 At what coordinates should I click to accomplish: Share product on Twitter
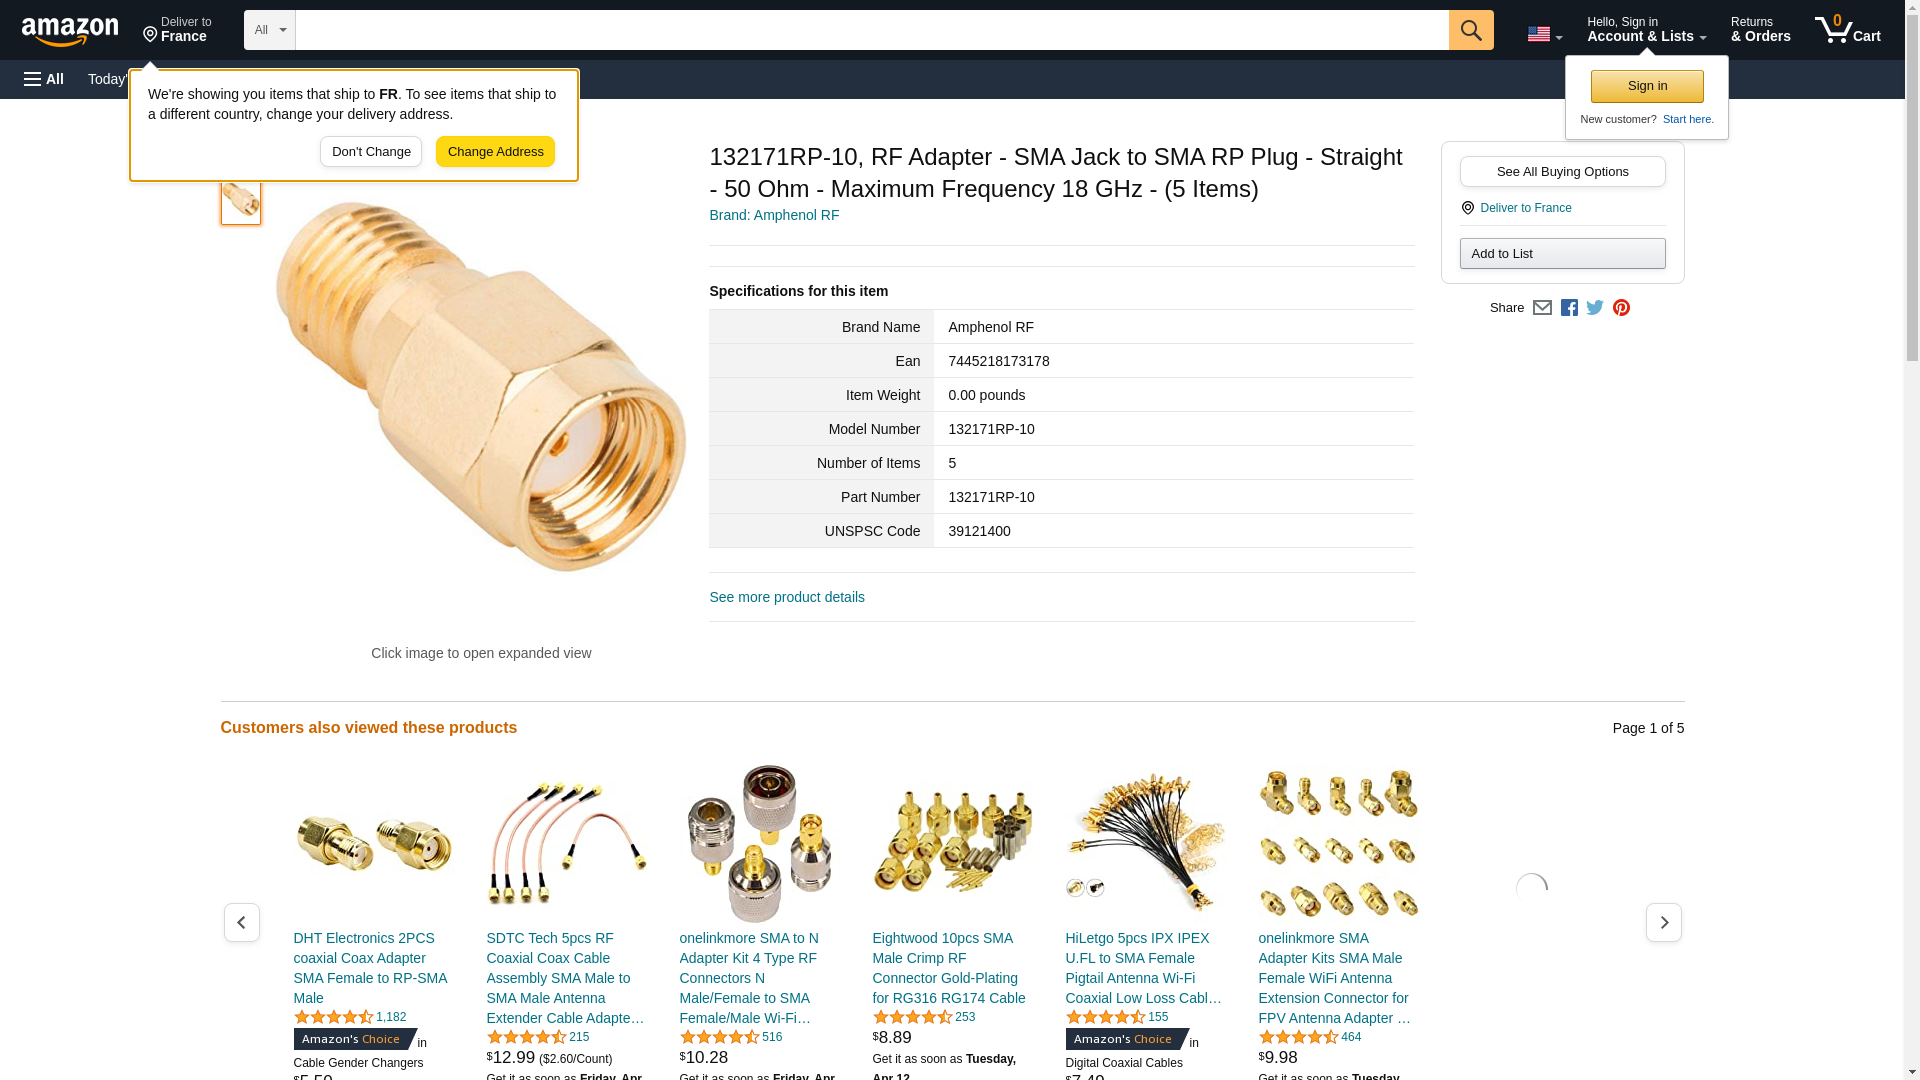pos(1595,308)
